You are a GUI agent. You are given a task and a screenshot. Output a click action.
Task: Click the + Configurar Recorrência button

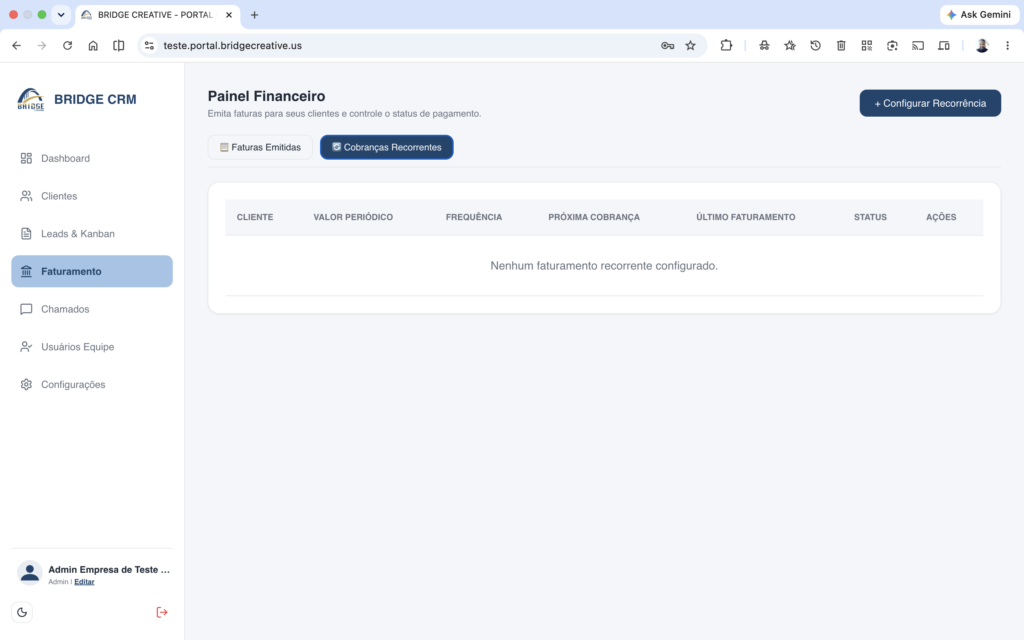(930, 103)
